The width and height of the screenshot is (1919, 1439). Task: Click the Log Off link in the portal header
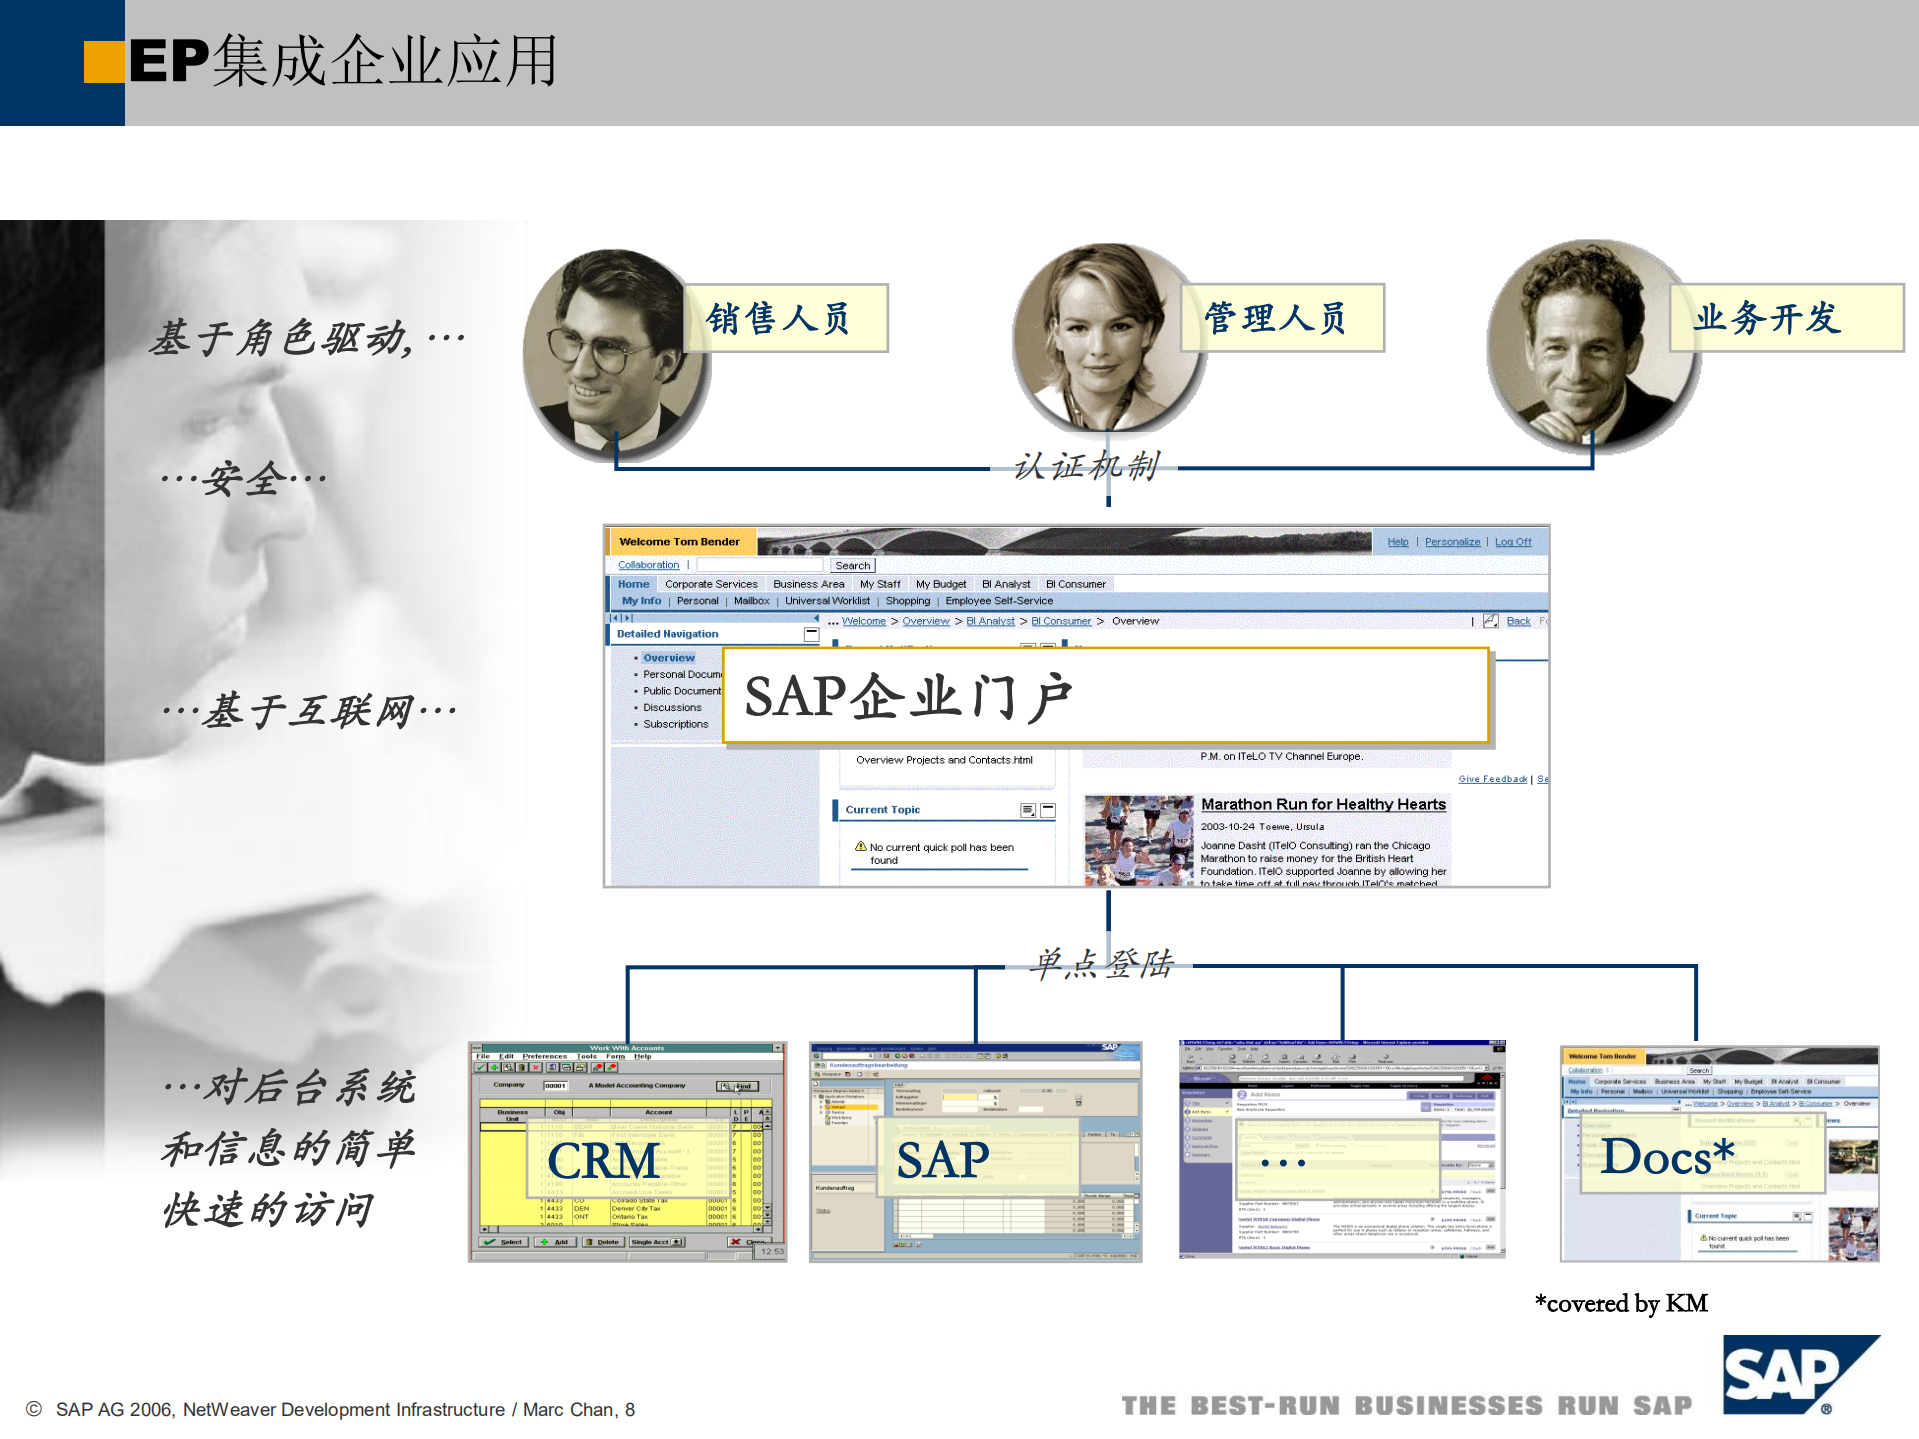pyautogui.click(x=1512, y=541)
